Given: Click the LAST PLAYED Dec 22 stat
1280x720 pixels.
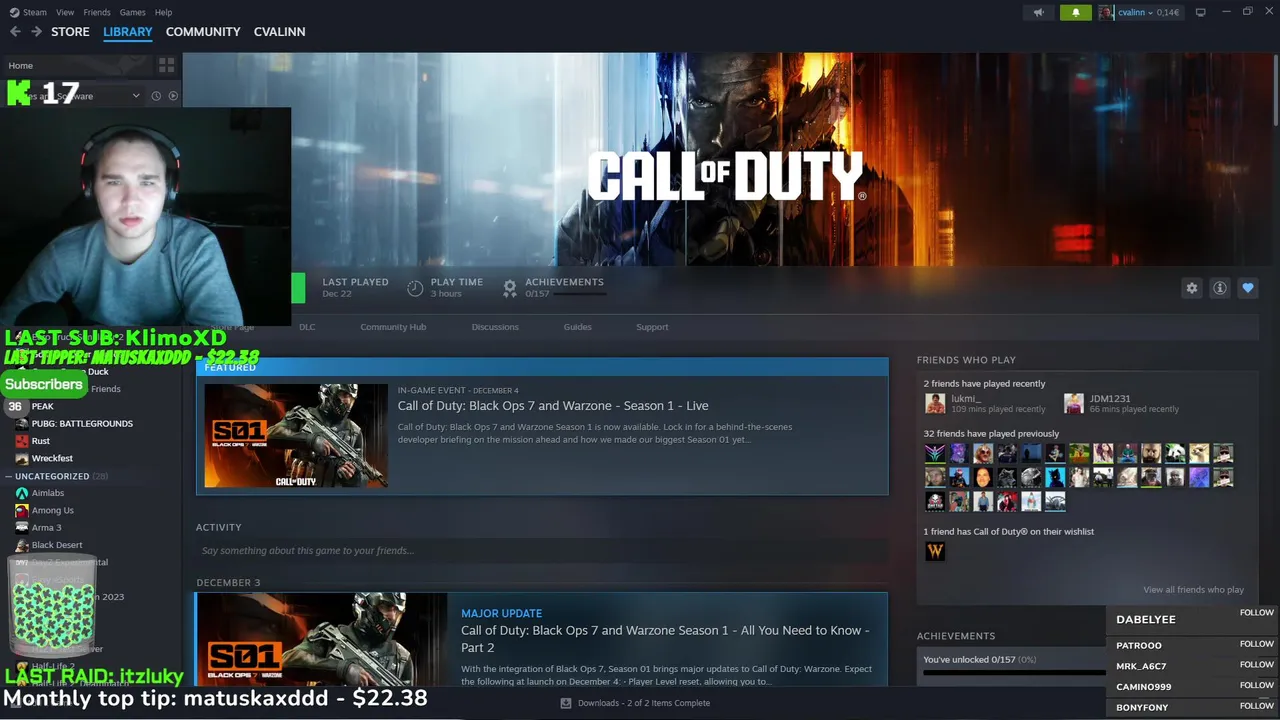Looking at the screenshot, I should click(x=355, y=288).
